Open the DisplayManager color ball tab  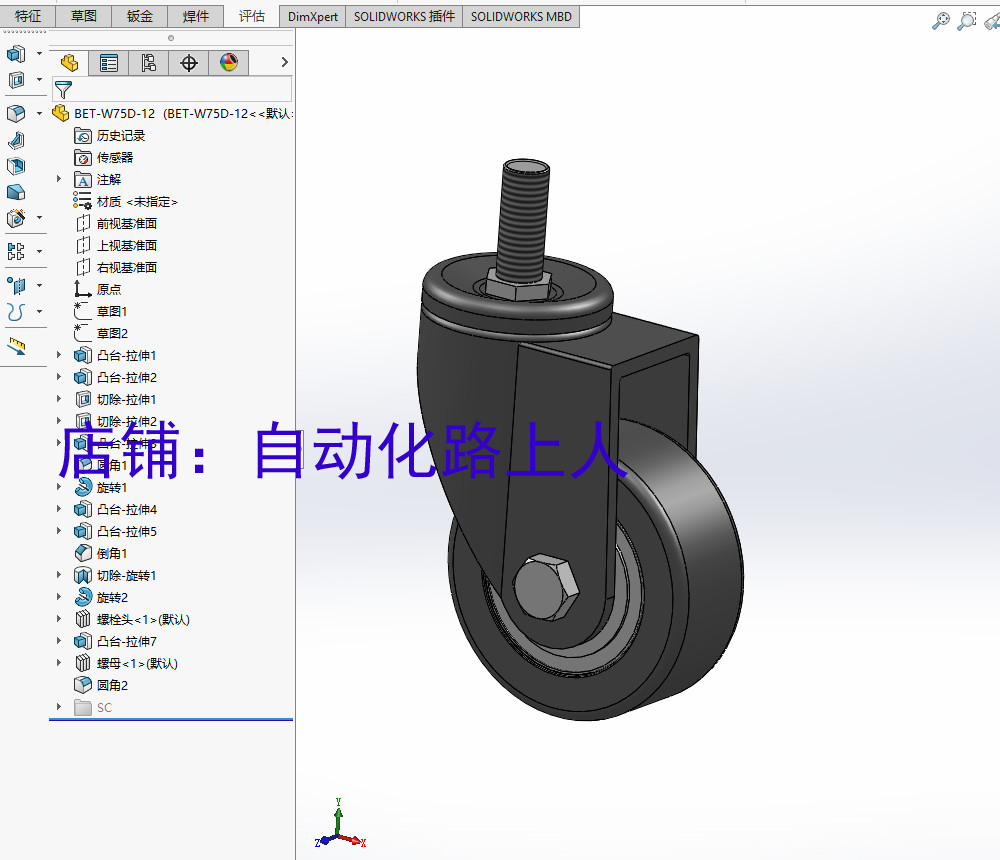click(x=229, y=63)
